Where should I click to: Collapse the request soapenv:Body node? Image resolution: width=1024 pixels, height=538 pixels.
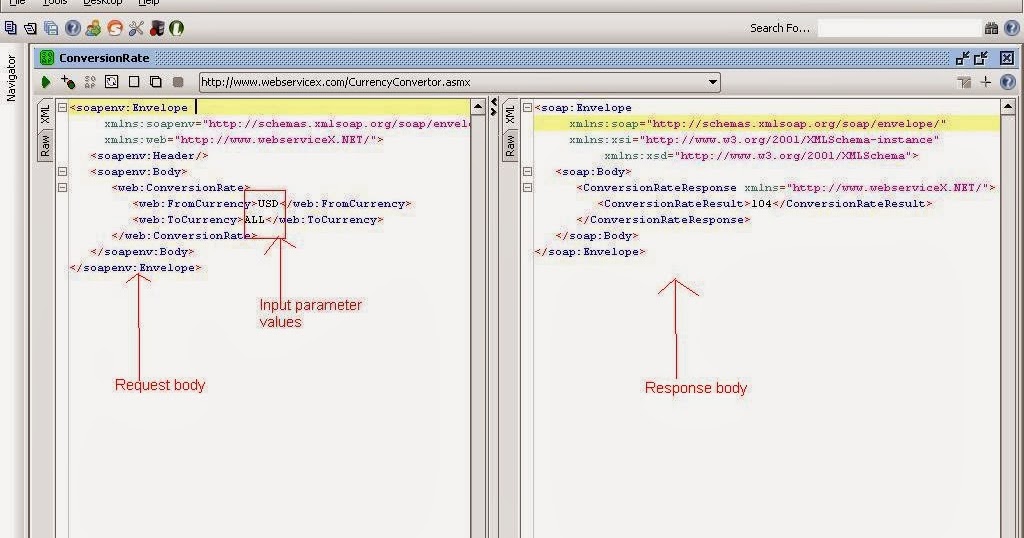coord(62,172)
